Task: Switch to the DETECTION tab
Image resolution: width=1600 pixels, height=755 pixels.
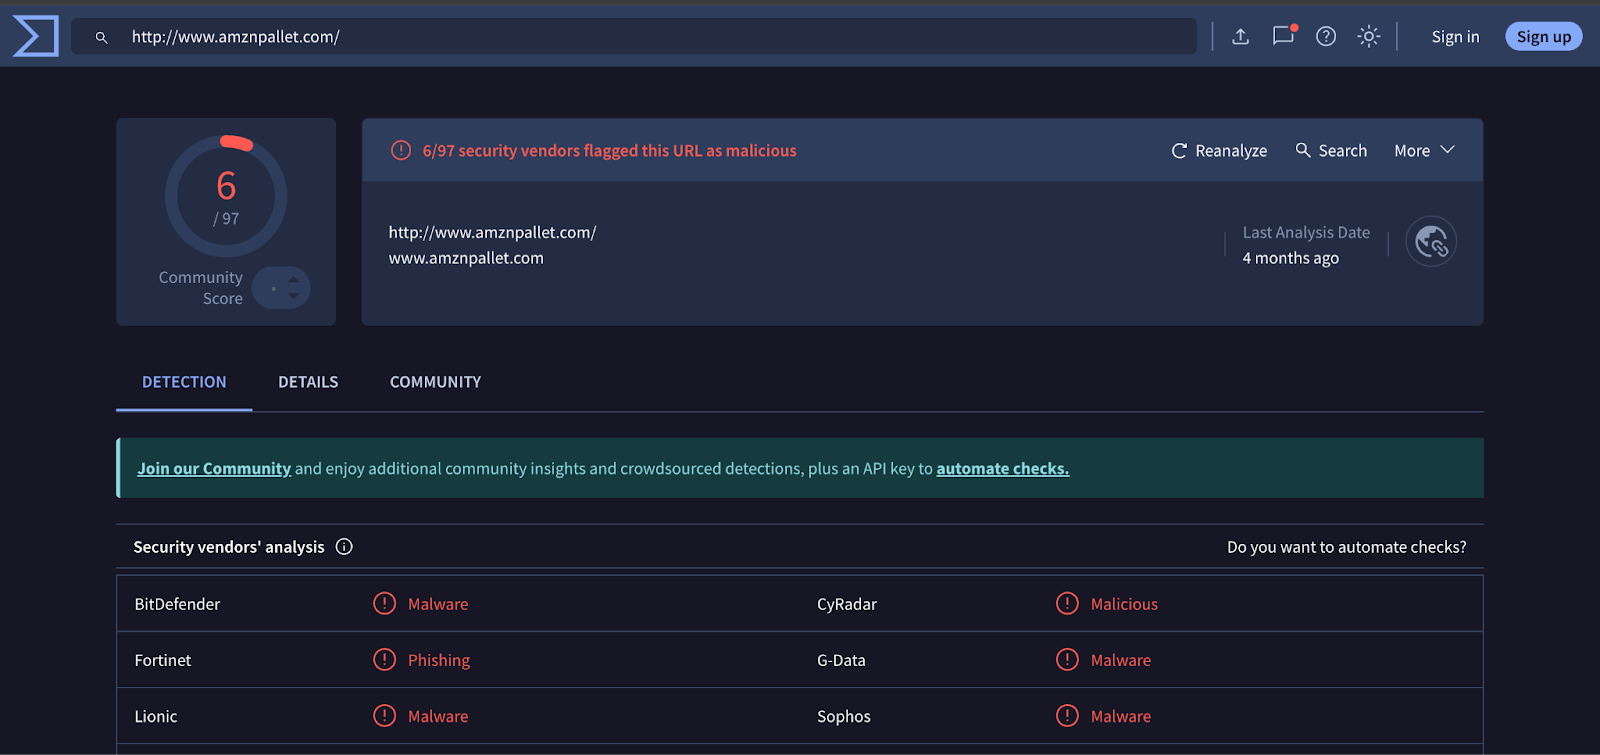Action: point(184,382)
